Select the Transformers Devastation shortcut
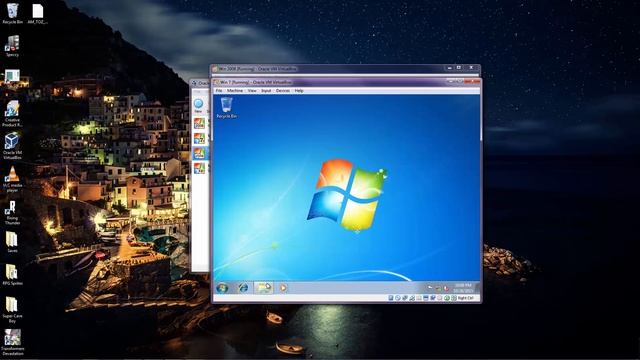 (x=12, y=342)
